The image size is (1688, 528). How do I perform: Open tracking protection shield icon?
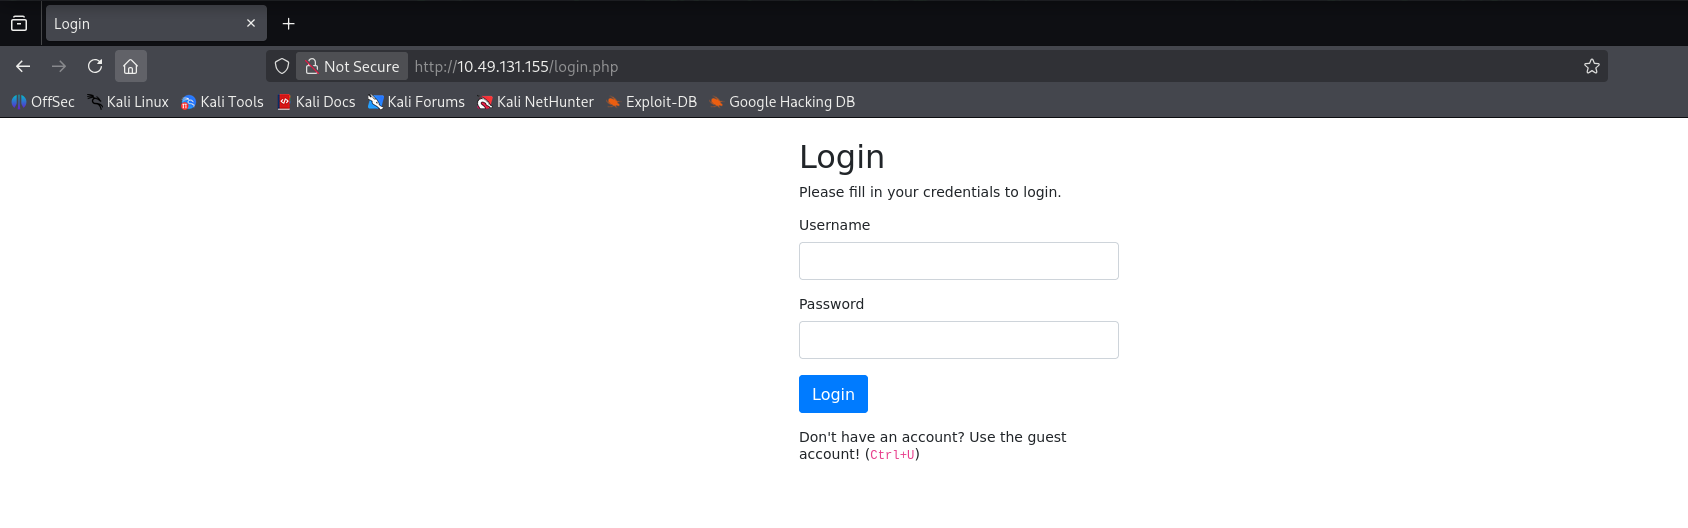coord(282,66)
